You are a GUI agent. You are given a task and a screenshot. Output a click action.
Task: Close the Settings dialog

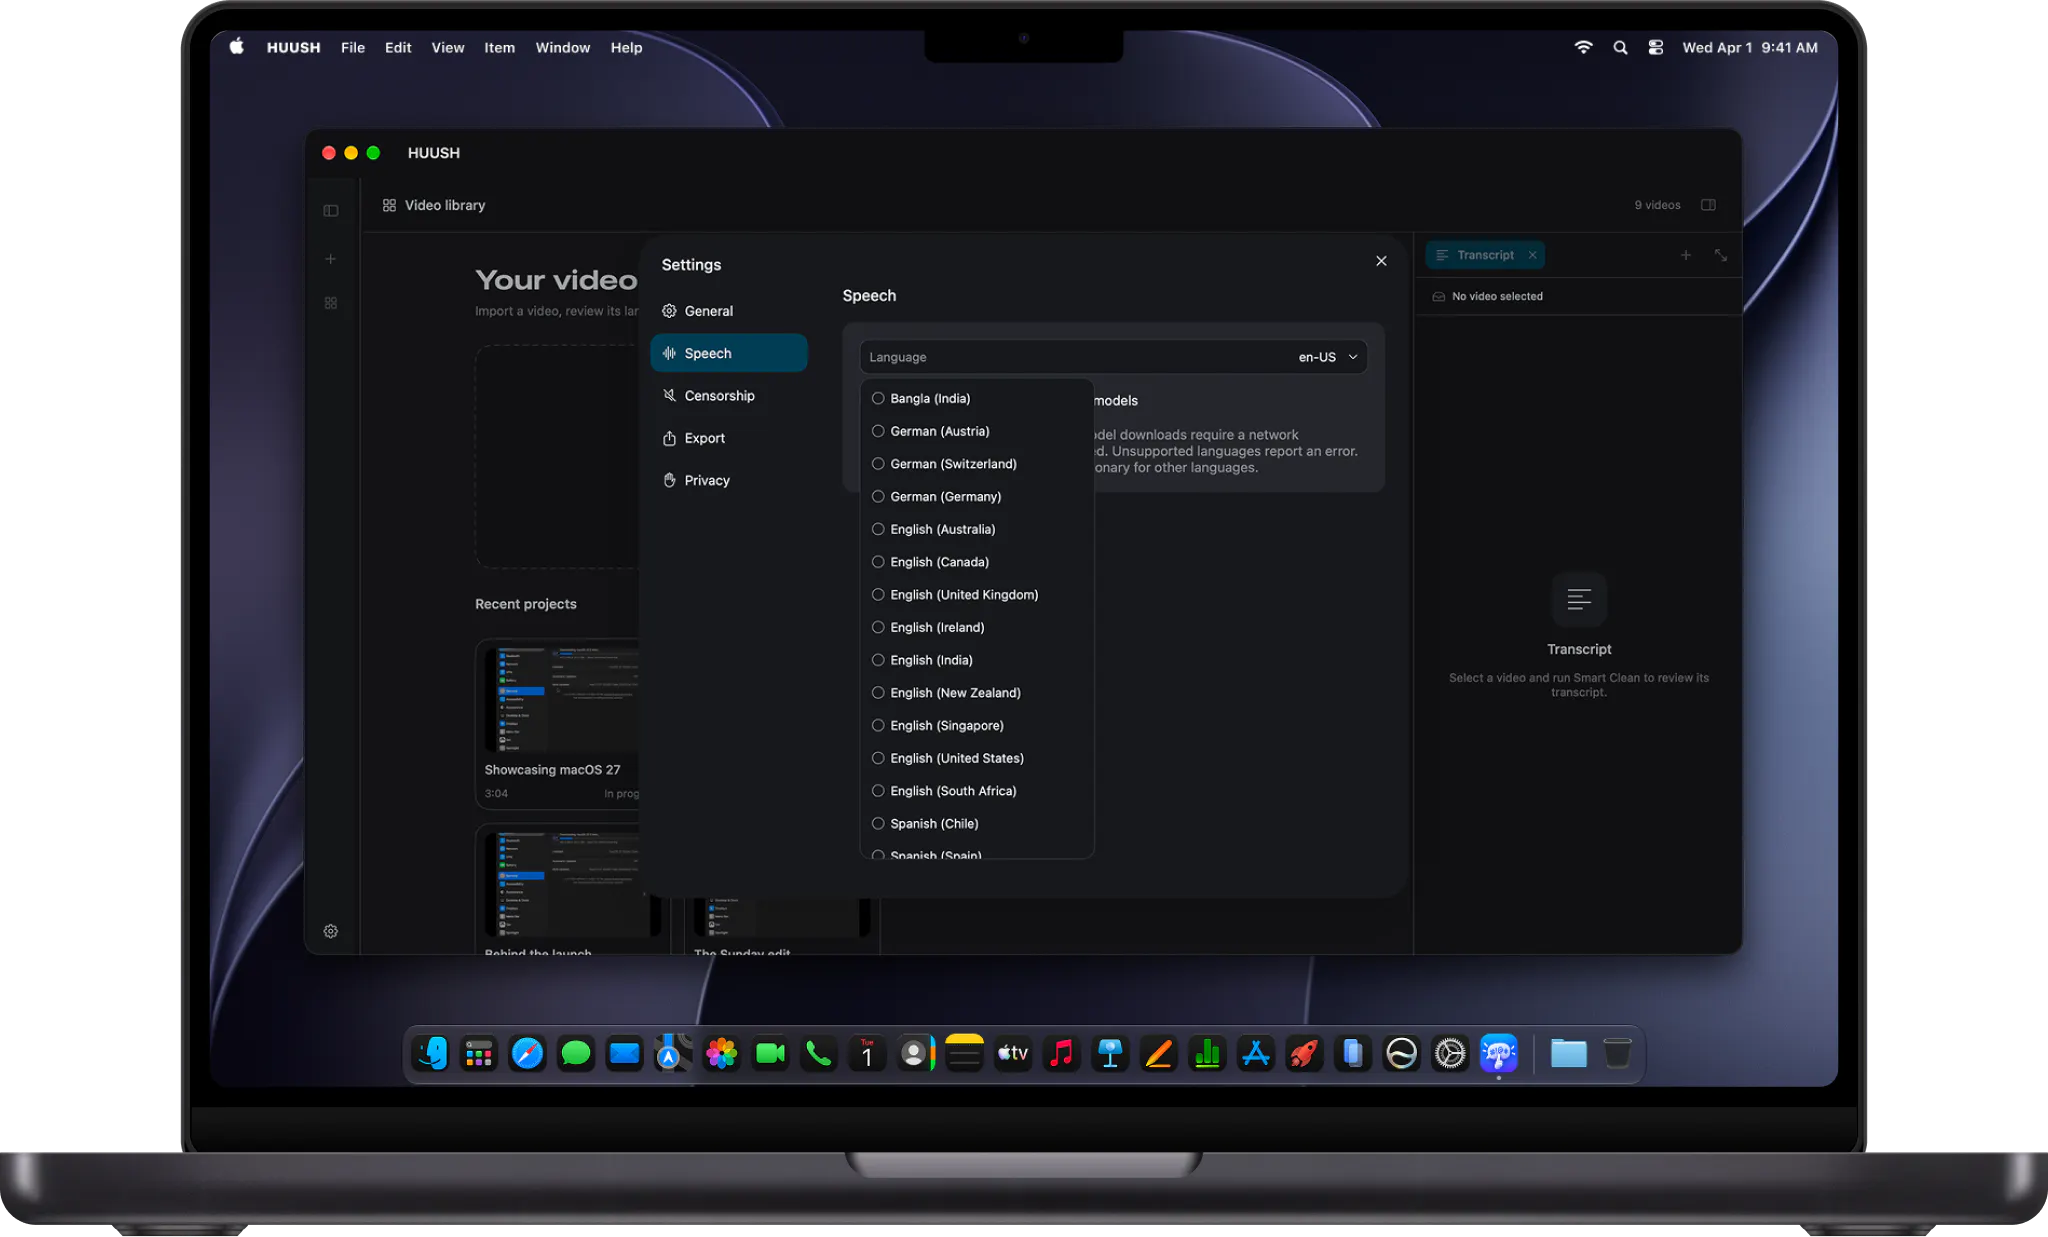click(x=1381, y=261)
